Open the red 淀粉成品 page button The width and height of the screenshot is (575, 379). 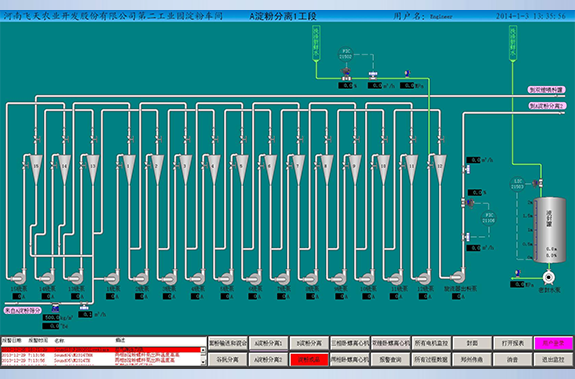point(309,360)
